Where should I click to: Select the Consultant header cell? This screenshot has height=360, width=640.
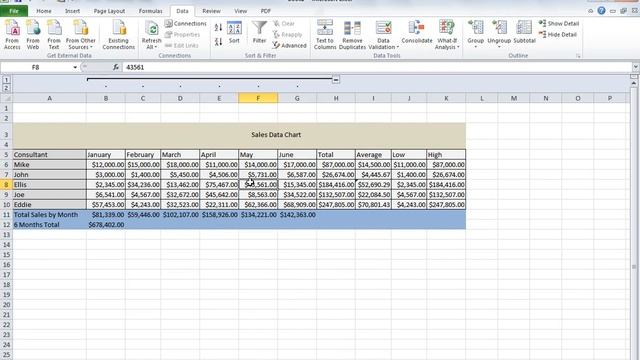coord(49,155)
